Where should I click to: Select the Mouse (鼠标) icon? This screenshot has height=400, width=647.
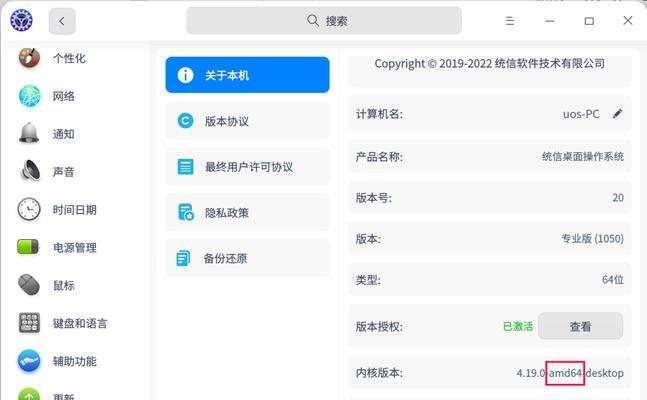coord(29,285)
